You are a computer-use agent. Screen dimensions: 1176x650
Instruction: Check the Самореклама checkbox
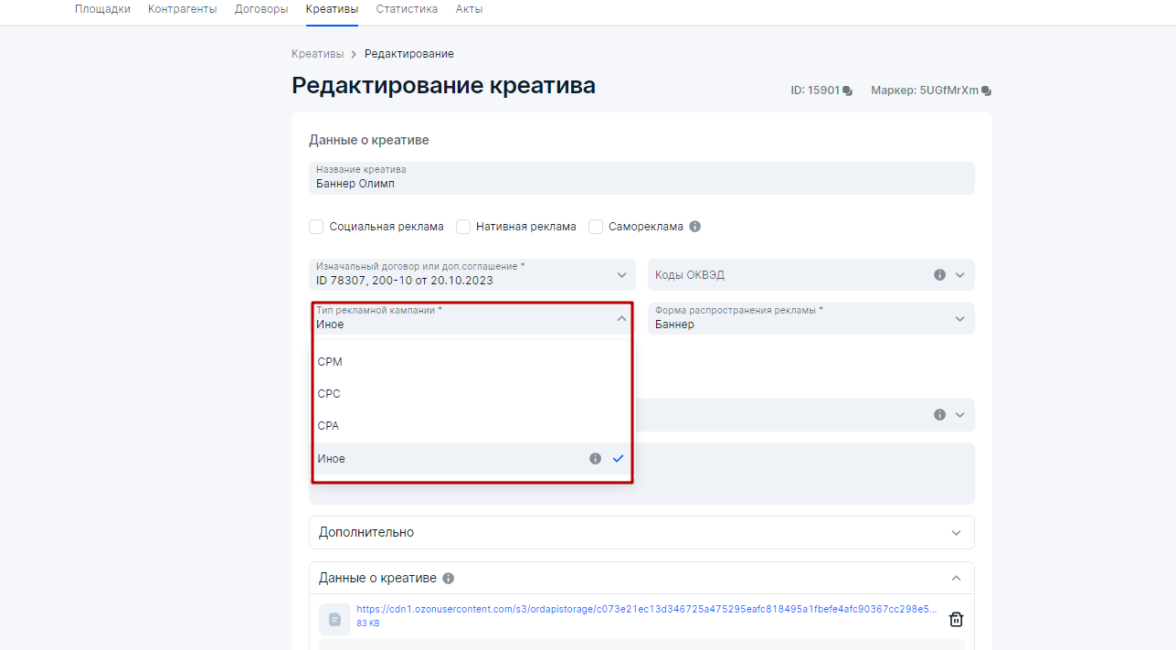click(x=596, y=227)
